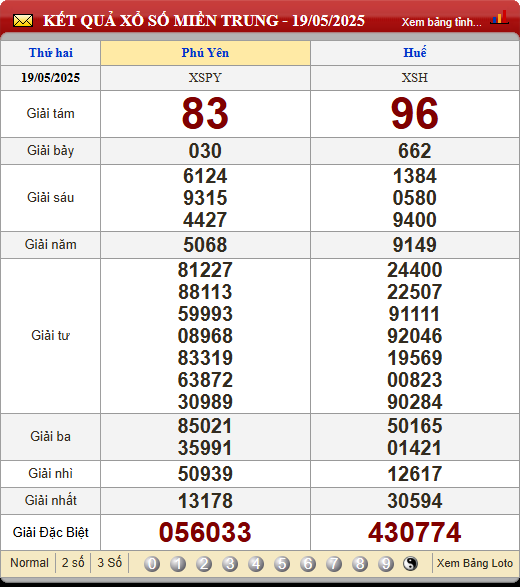The image size is (520, 587).
Task: Click Giải ba number 35991
Action: point(205,448)
